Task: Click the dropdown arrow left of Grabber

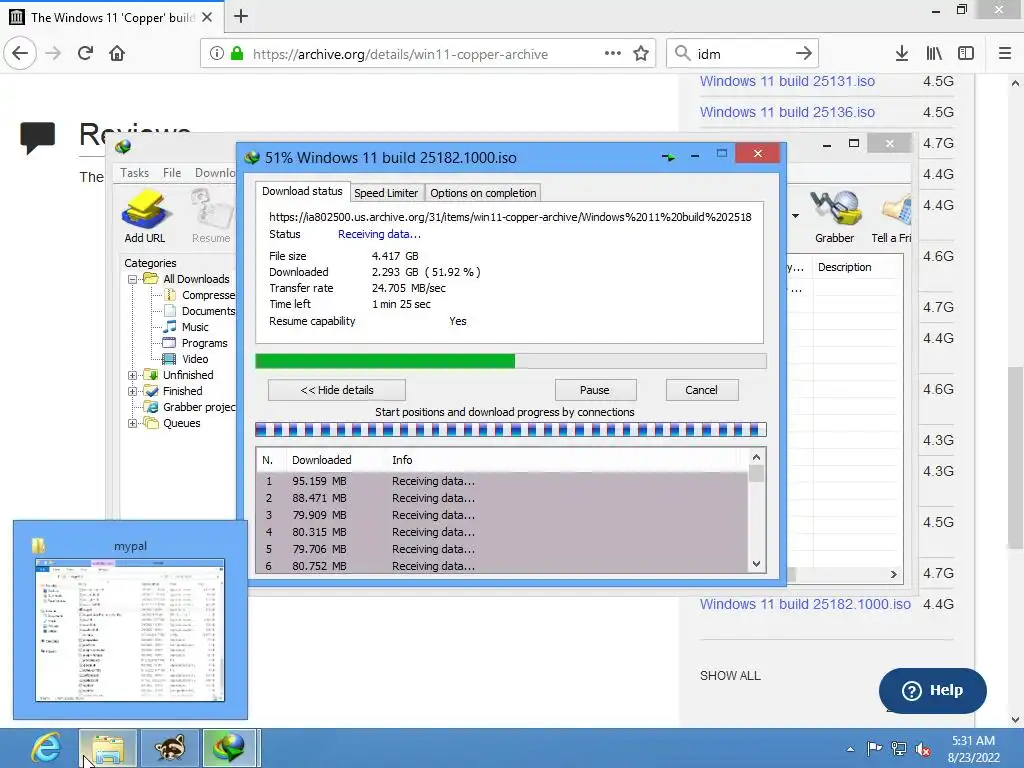Action: (x=795, y=216)
